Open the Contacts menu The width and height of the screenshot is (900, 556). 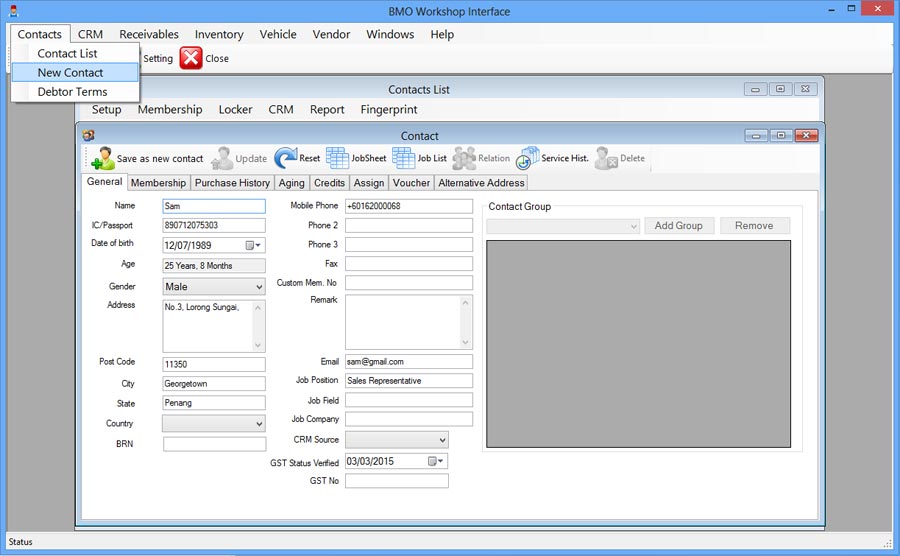[40, 34]
